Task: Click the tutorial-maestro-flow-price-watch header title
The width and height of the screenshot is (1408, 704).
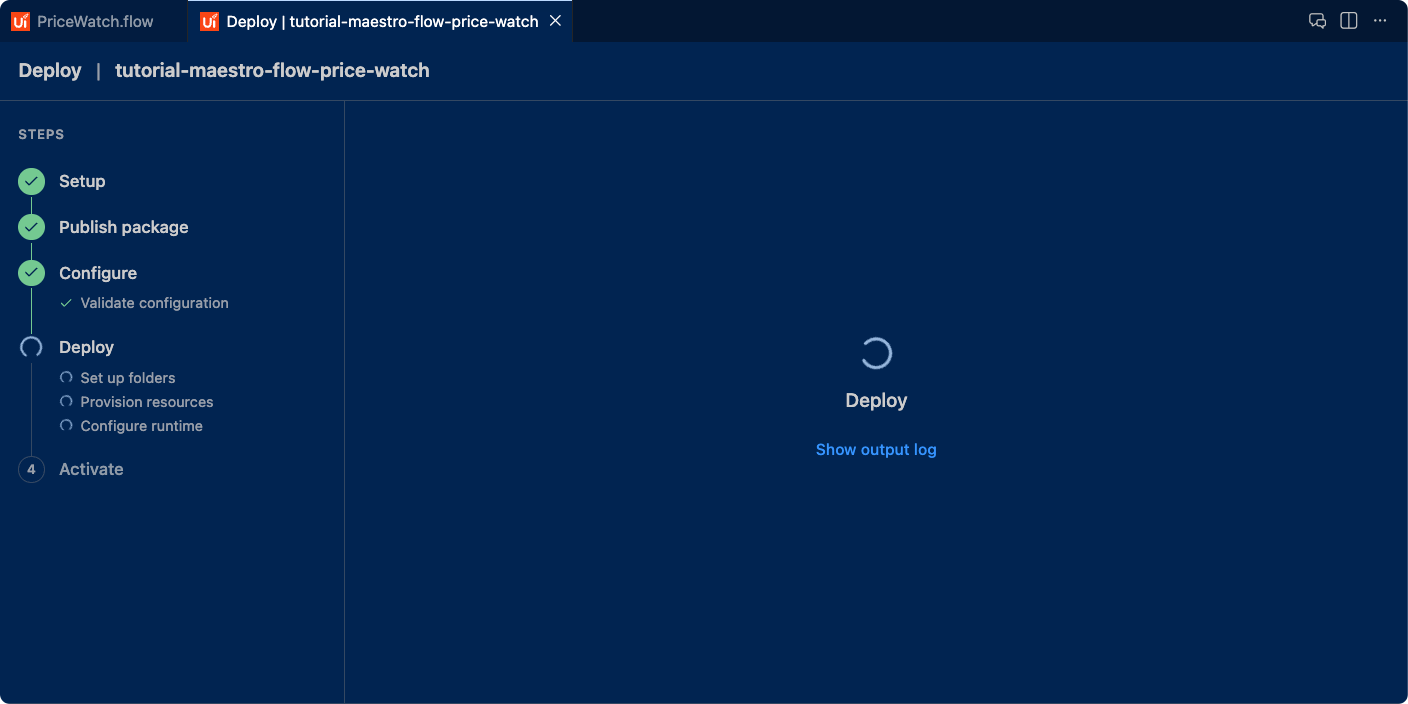Action: (272, 70)
